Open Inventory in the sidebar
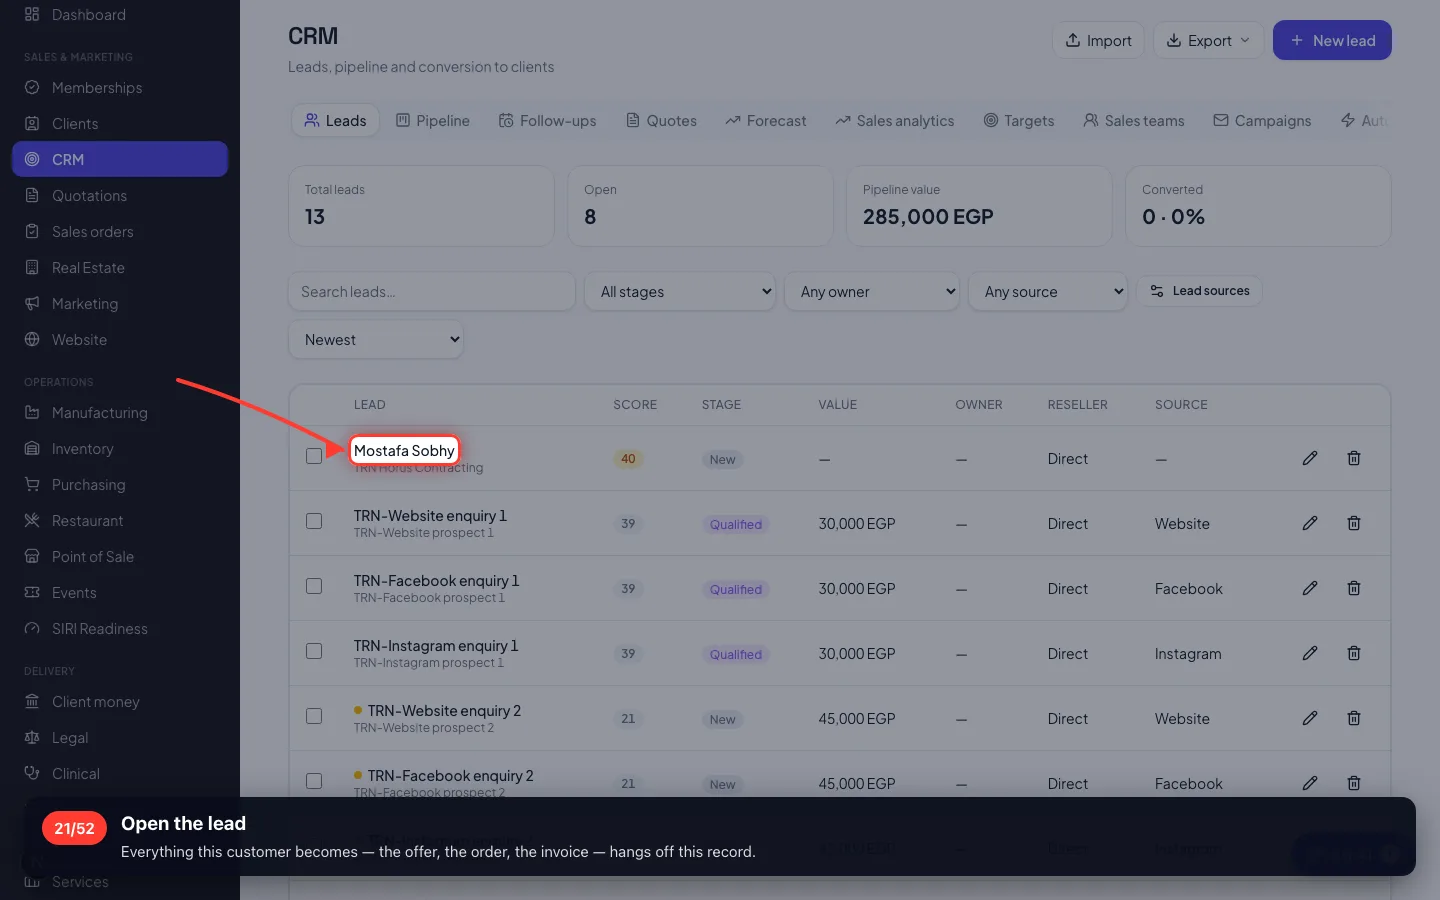 (120, 449)
